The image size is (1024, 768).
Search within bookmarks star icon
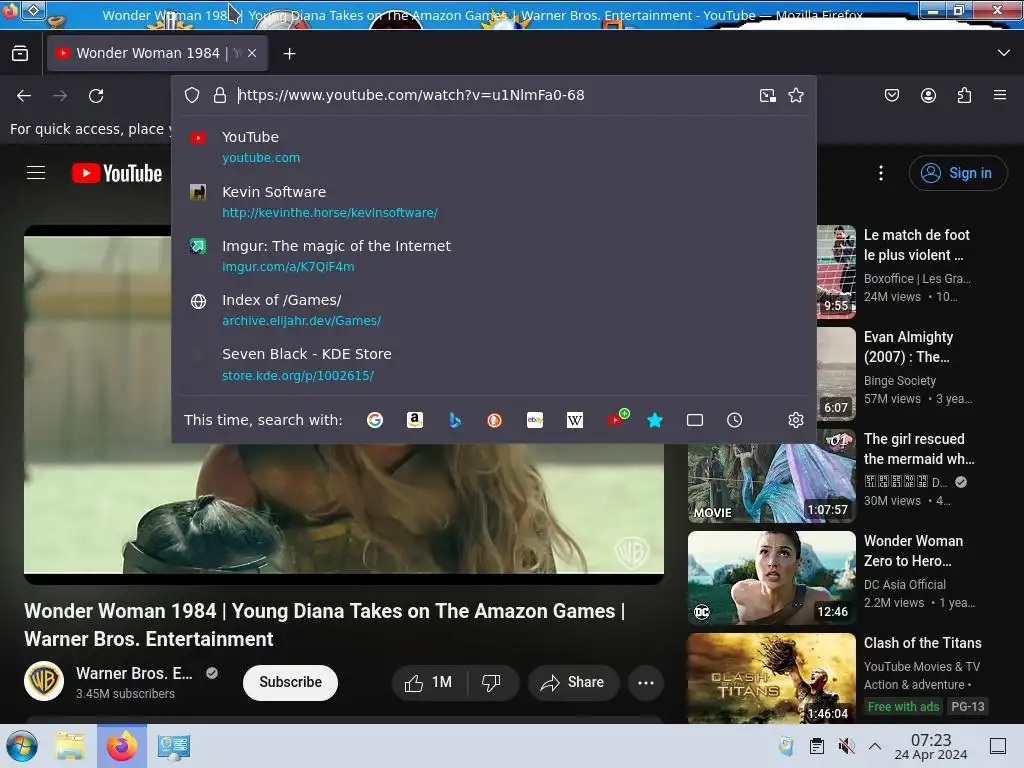tap(655, 420)
